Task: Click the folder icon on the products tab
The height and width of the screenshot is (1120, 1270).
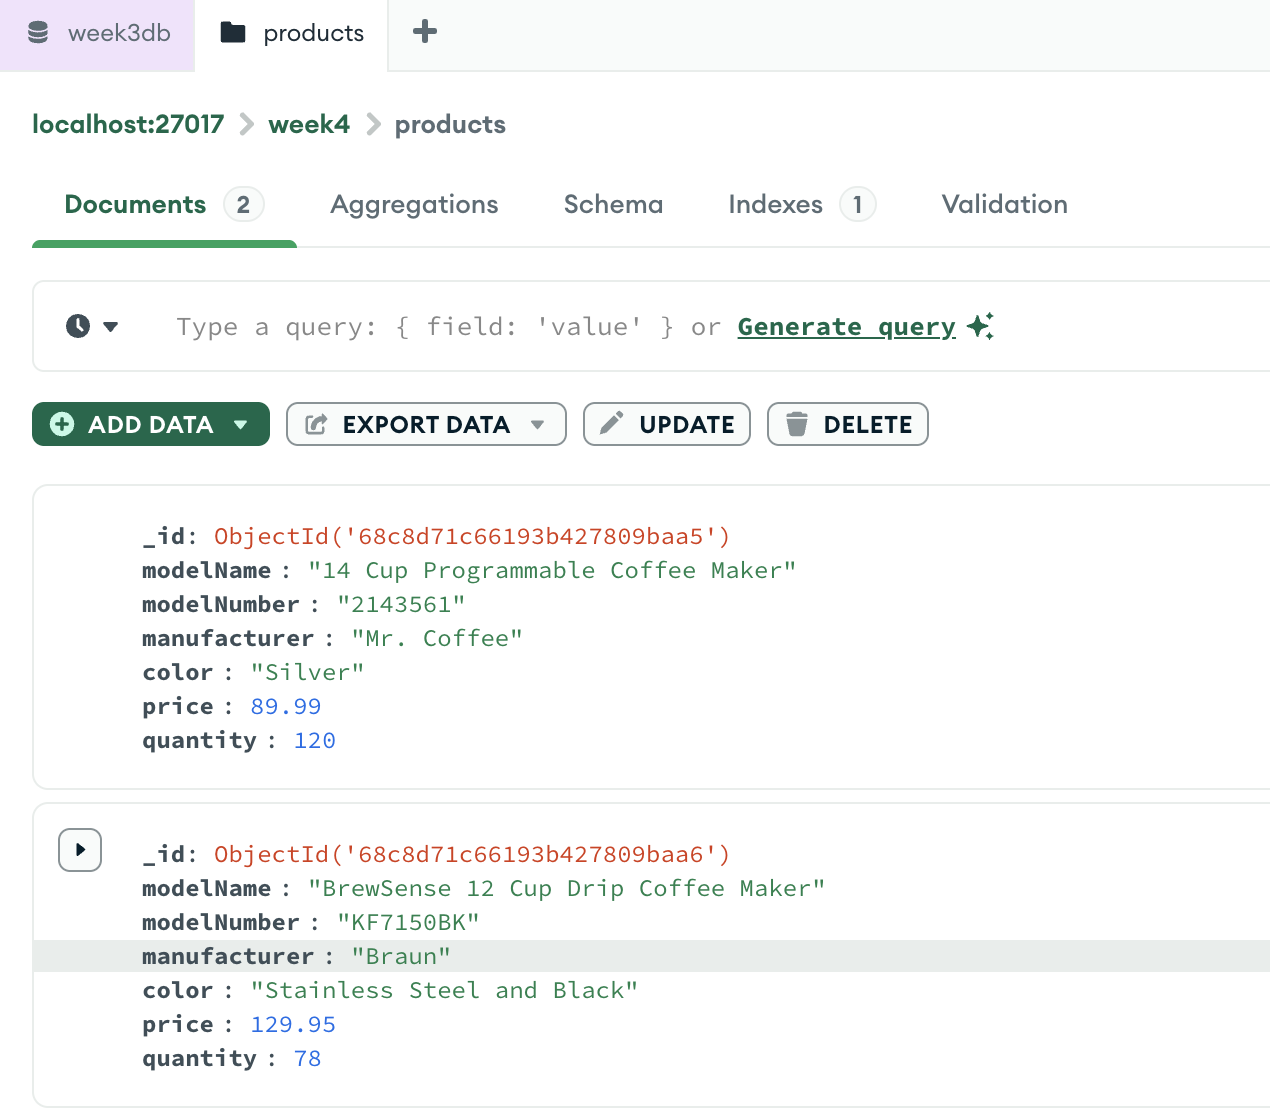Action: pyautogui.click(x=233, y=33)
